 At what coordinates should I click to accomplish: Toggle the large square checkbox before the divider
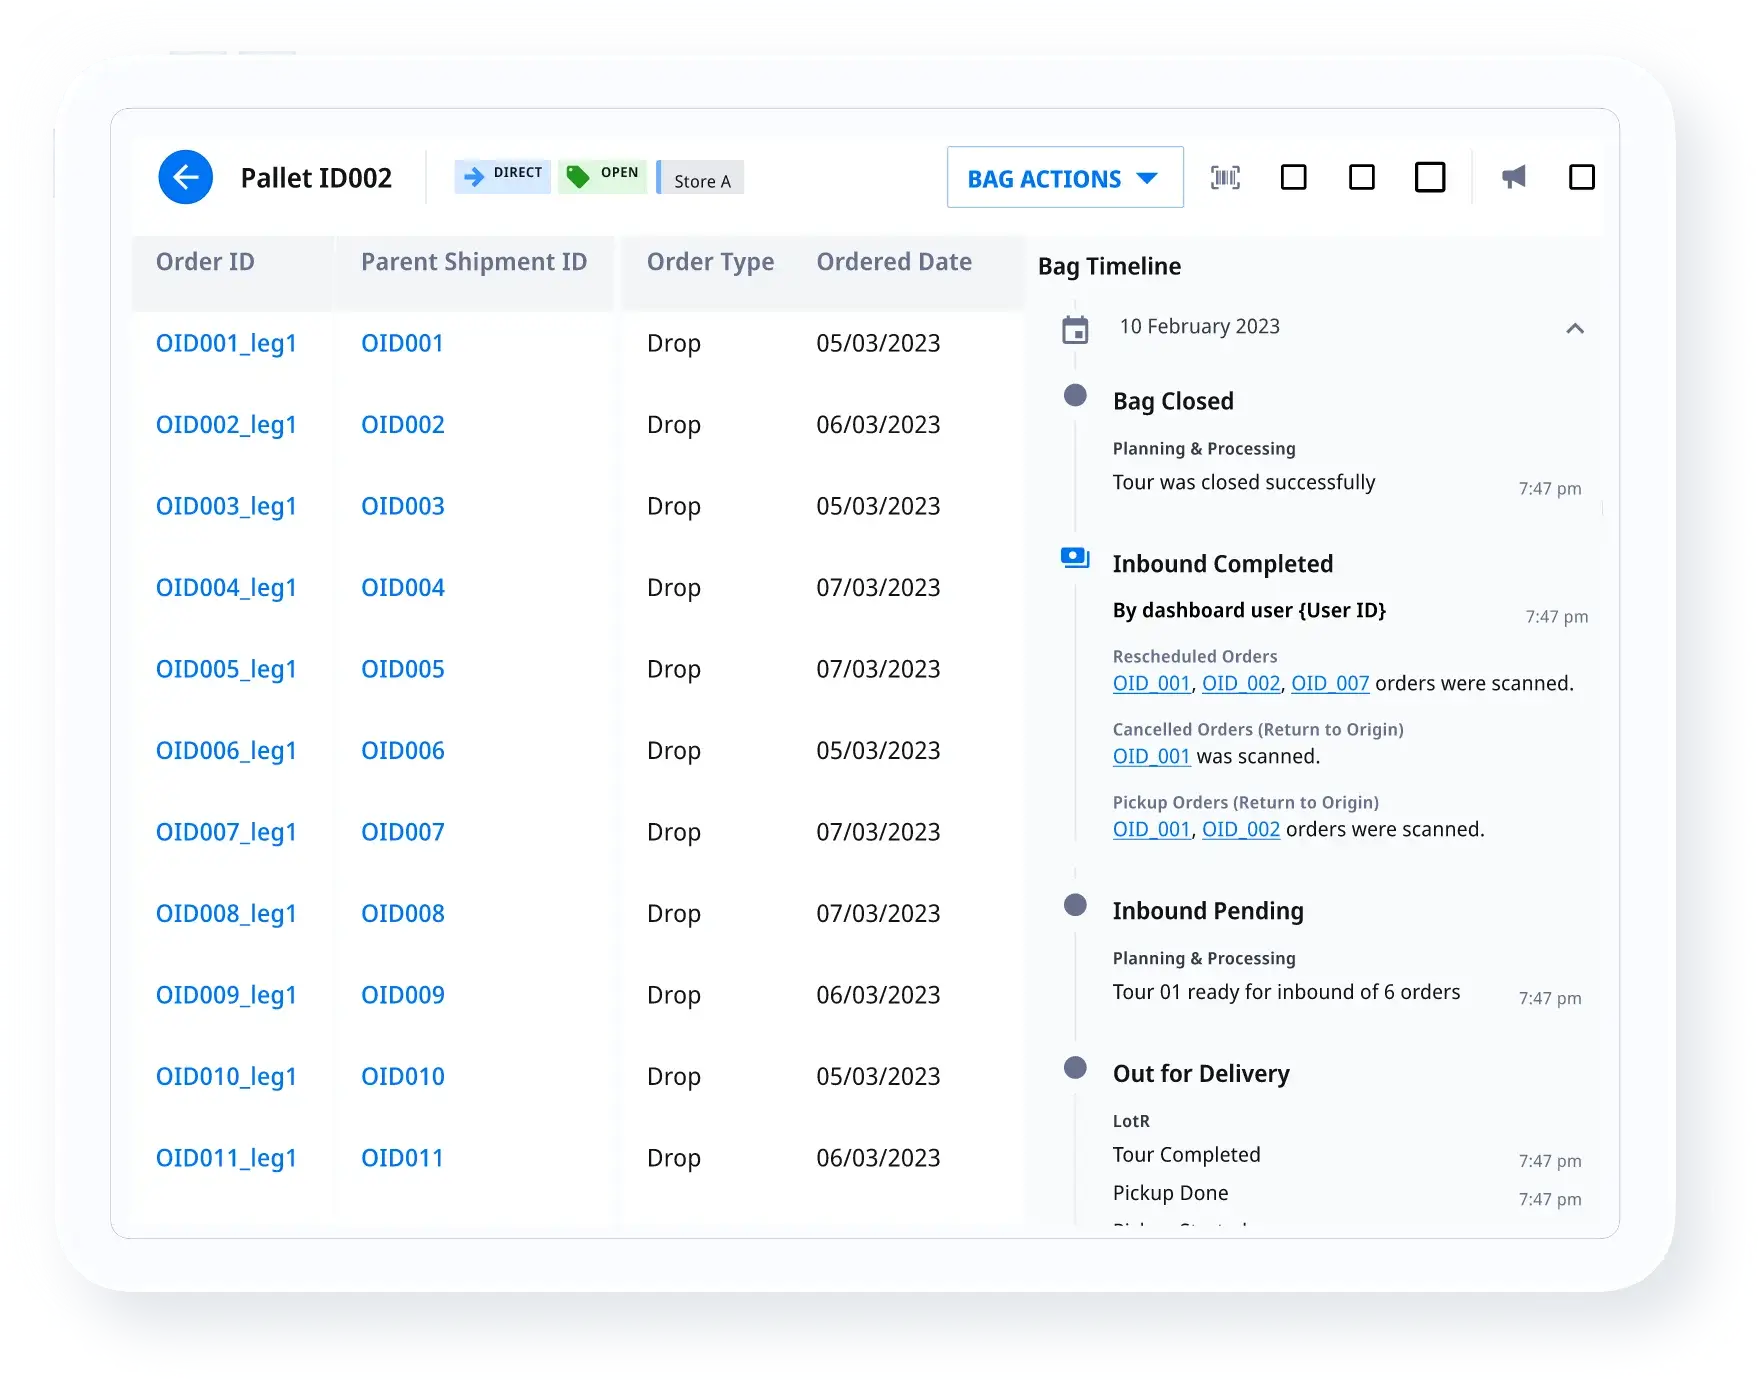click(x=1430, y=177)
